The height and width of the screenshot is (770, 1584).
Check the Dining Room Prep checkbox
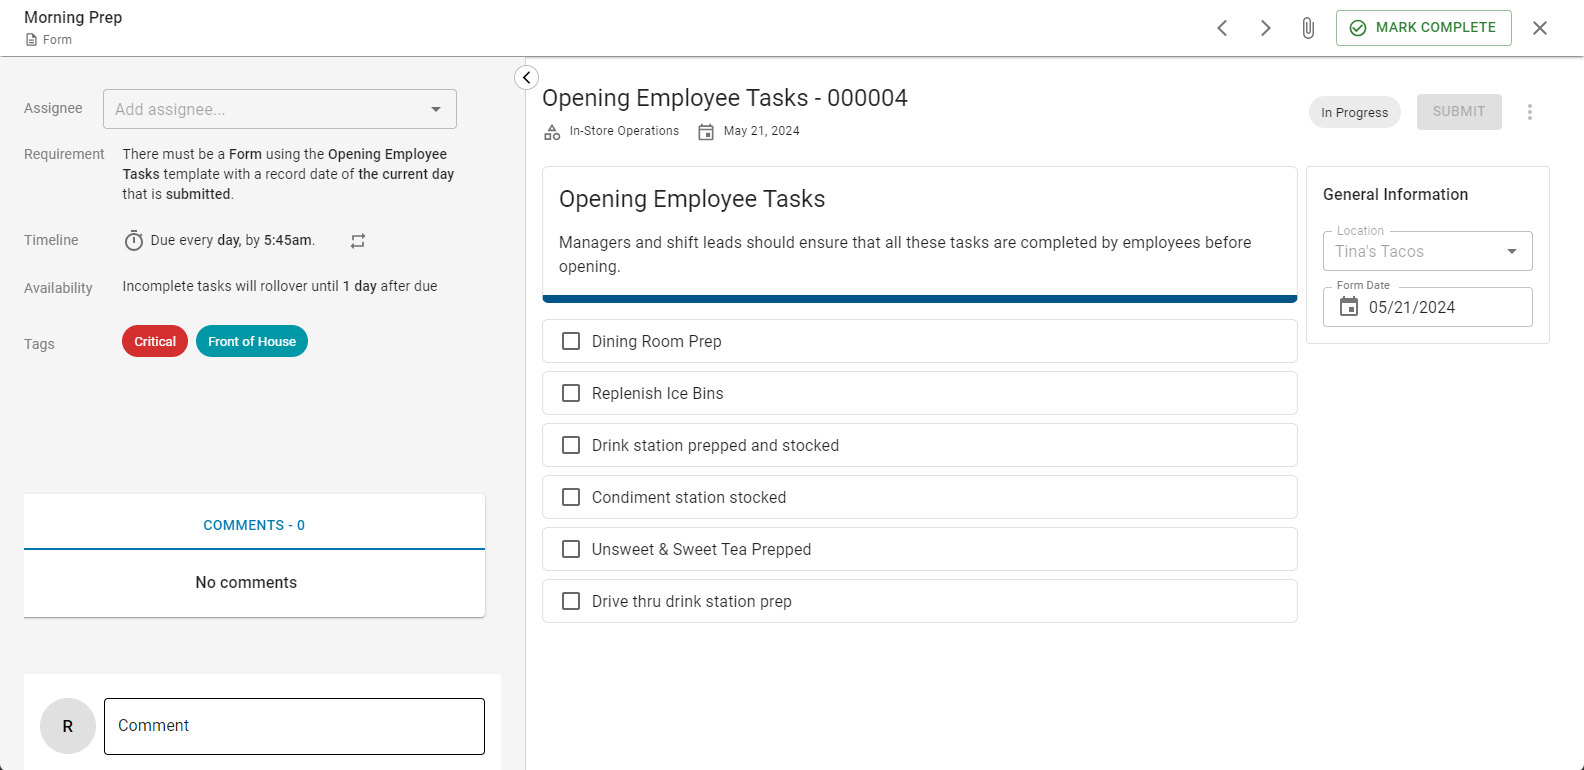pos(571,341)
